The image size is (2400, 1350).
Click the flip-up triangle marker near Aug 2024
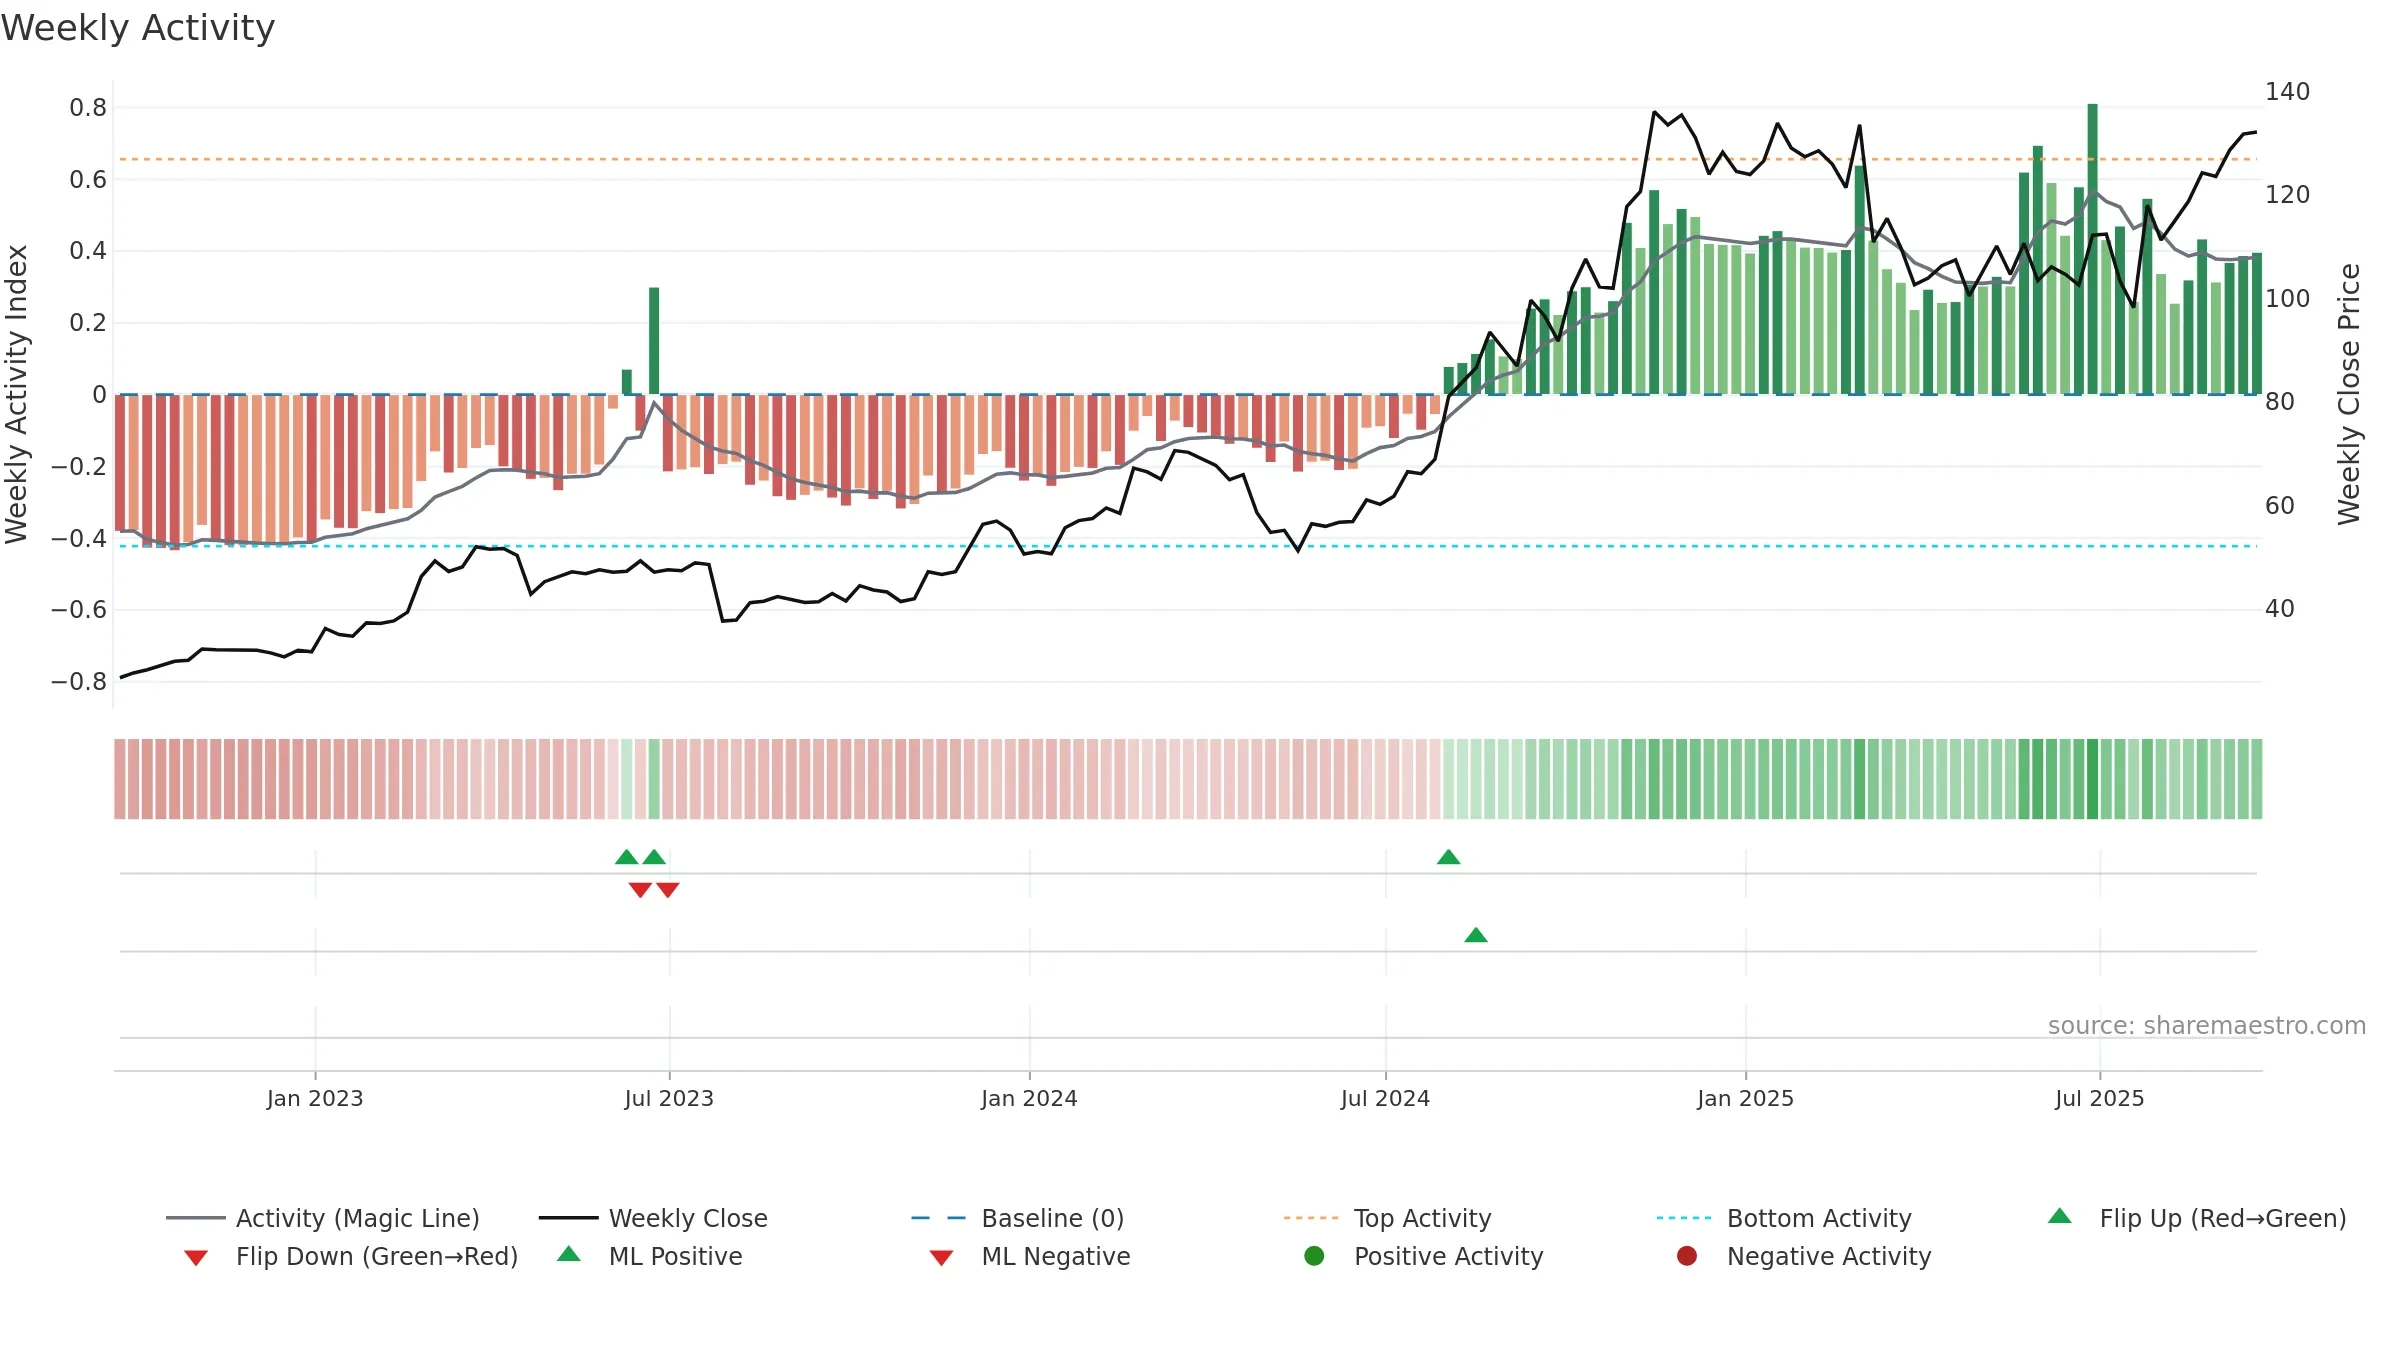1448,857
